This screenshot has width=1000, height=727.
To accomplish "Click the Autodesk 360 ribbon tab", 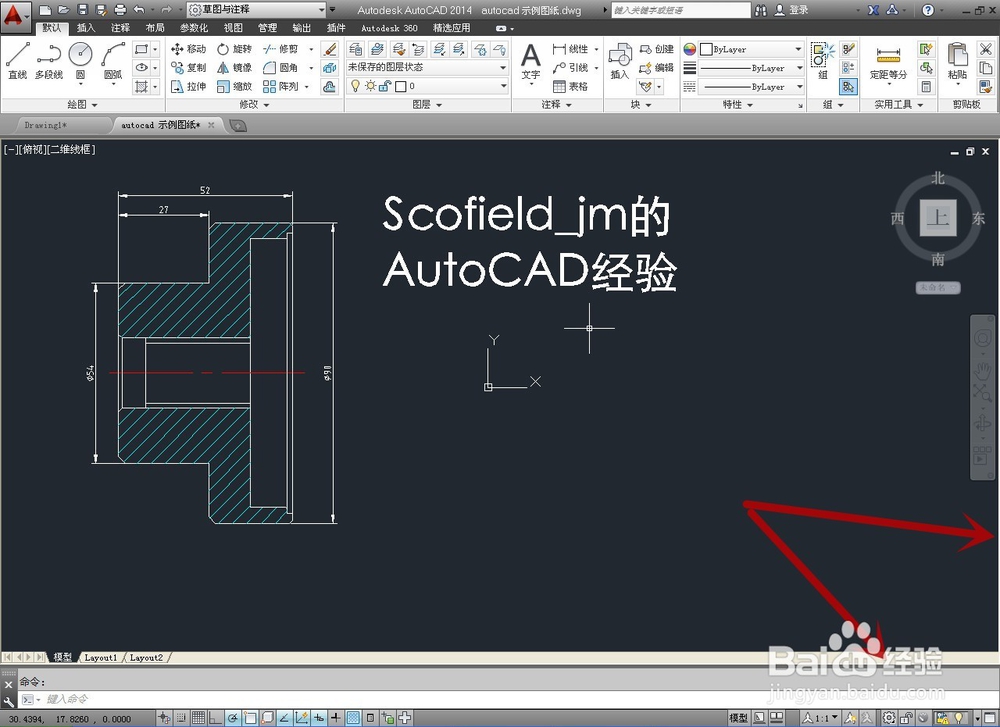I will click(x=389, y=28).
